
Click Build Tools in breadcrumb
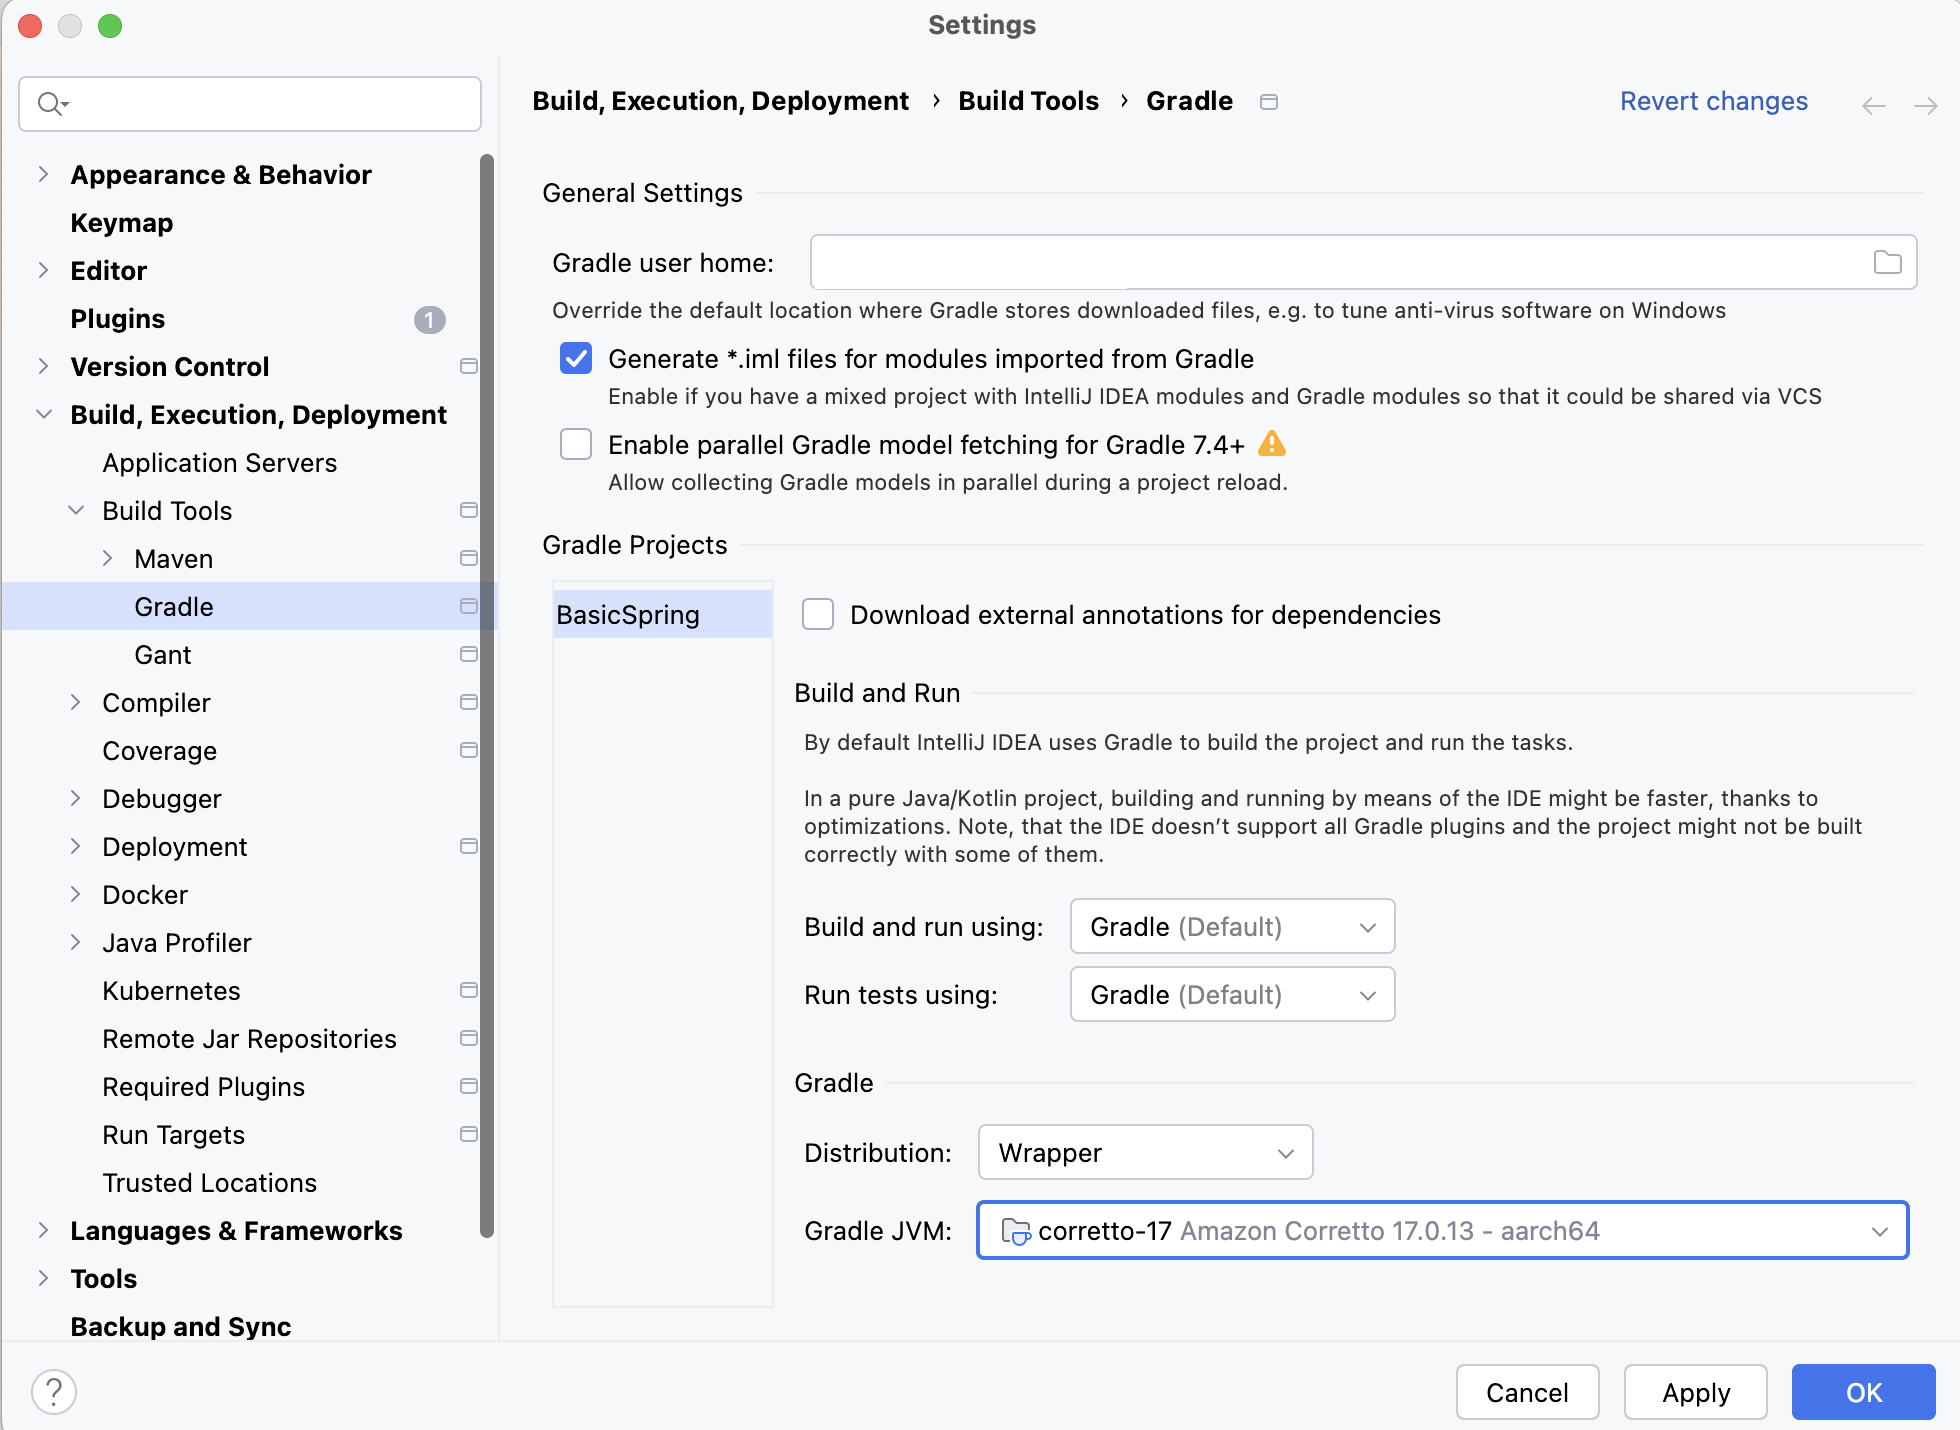tap(1028, 101)
